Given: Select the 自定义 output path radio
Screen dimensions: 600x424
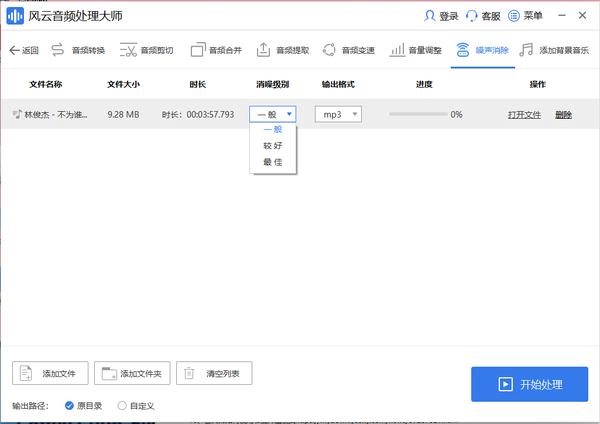Looking at the screenshot, I should tap(122, 405).
